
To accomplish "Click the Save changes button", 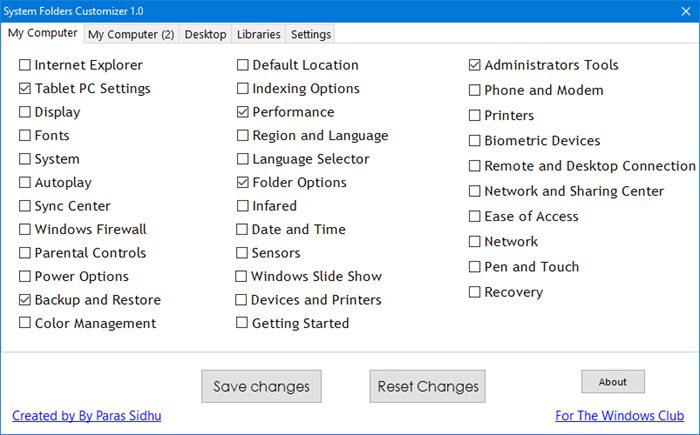I will pyautogui.click(x=261, y=386).
